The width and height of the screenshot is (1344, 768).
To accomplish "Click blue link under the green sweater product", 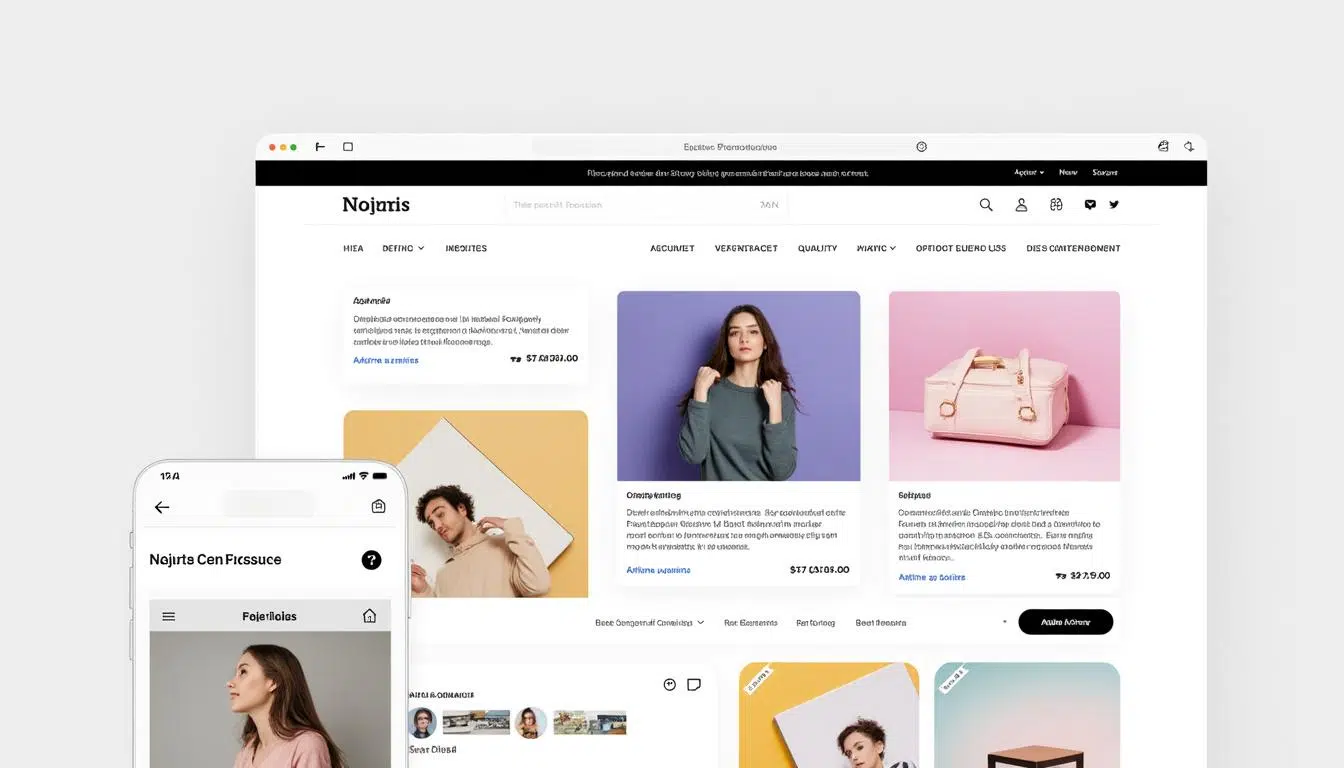I will (x=658, y=570).
